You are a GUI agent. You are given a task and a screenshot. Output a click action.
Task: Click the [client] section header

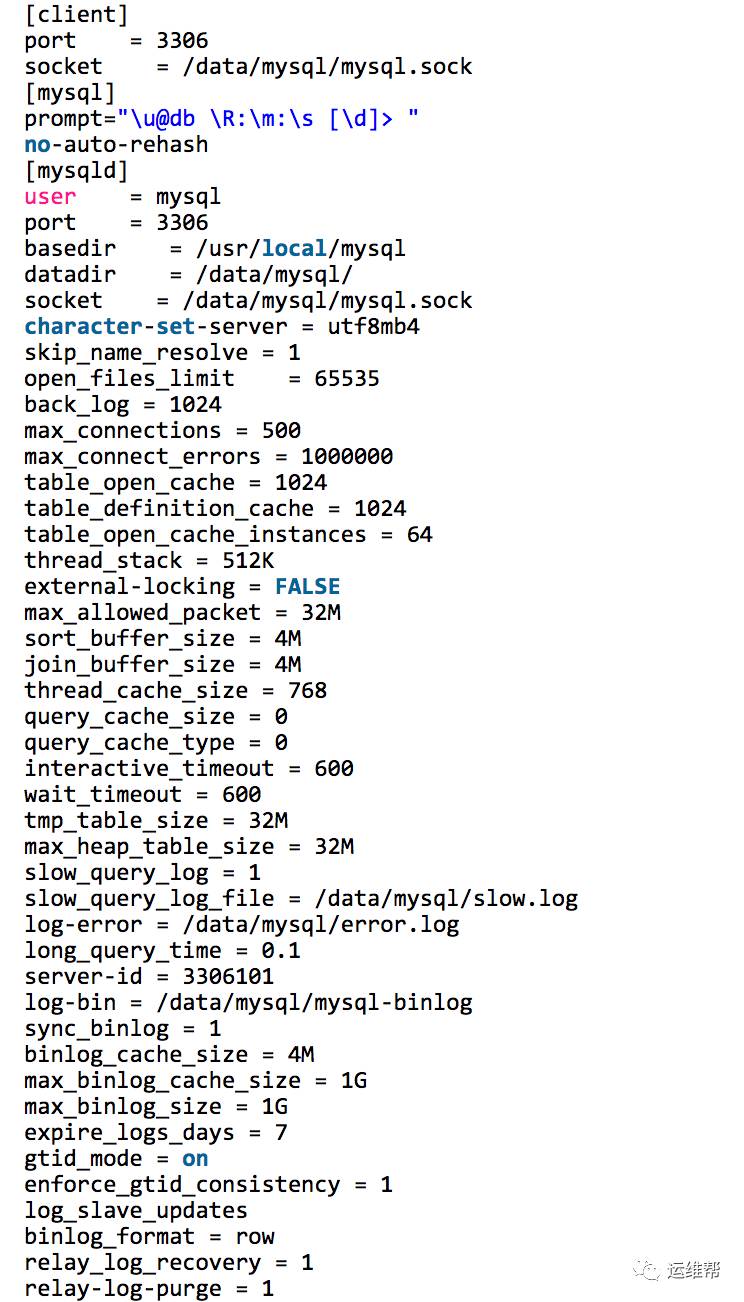(x=77, y=15)
